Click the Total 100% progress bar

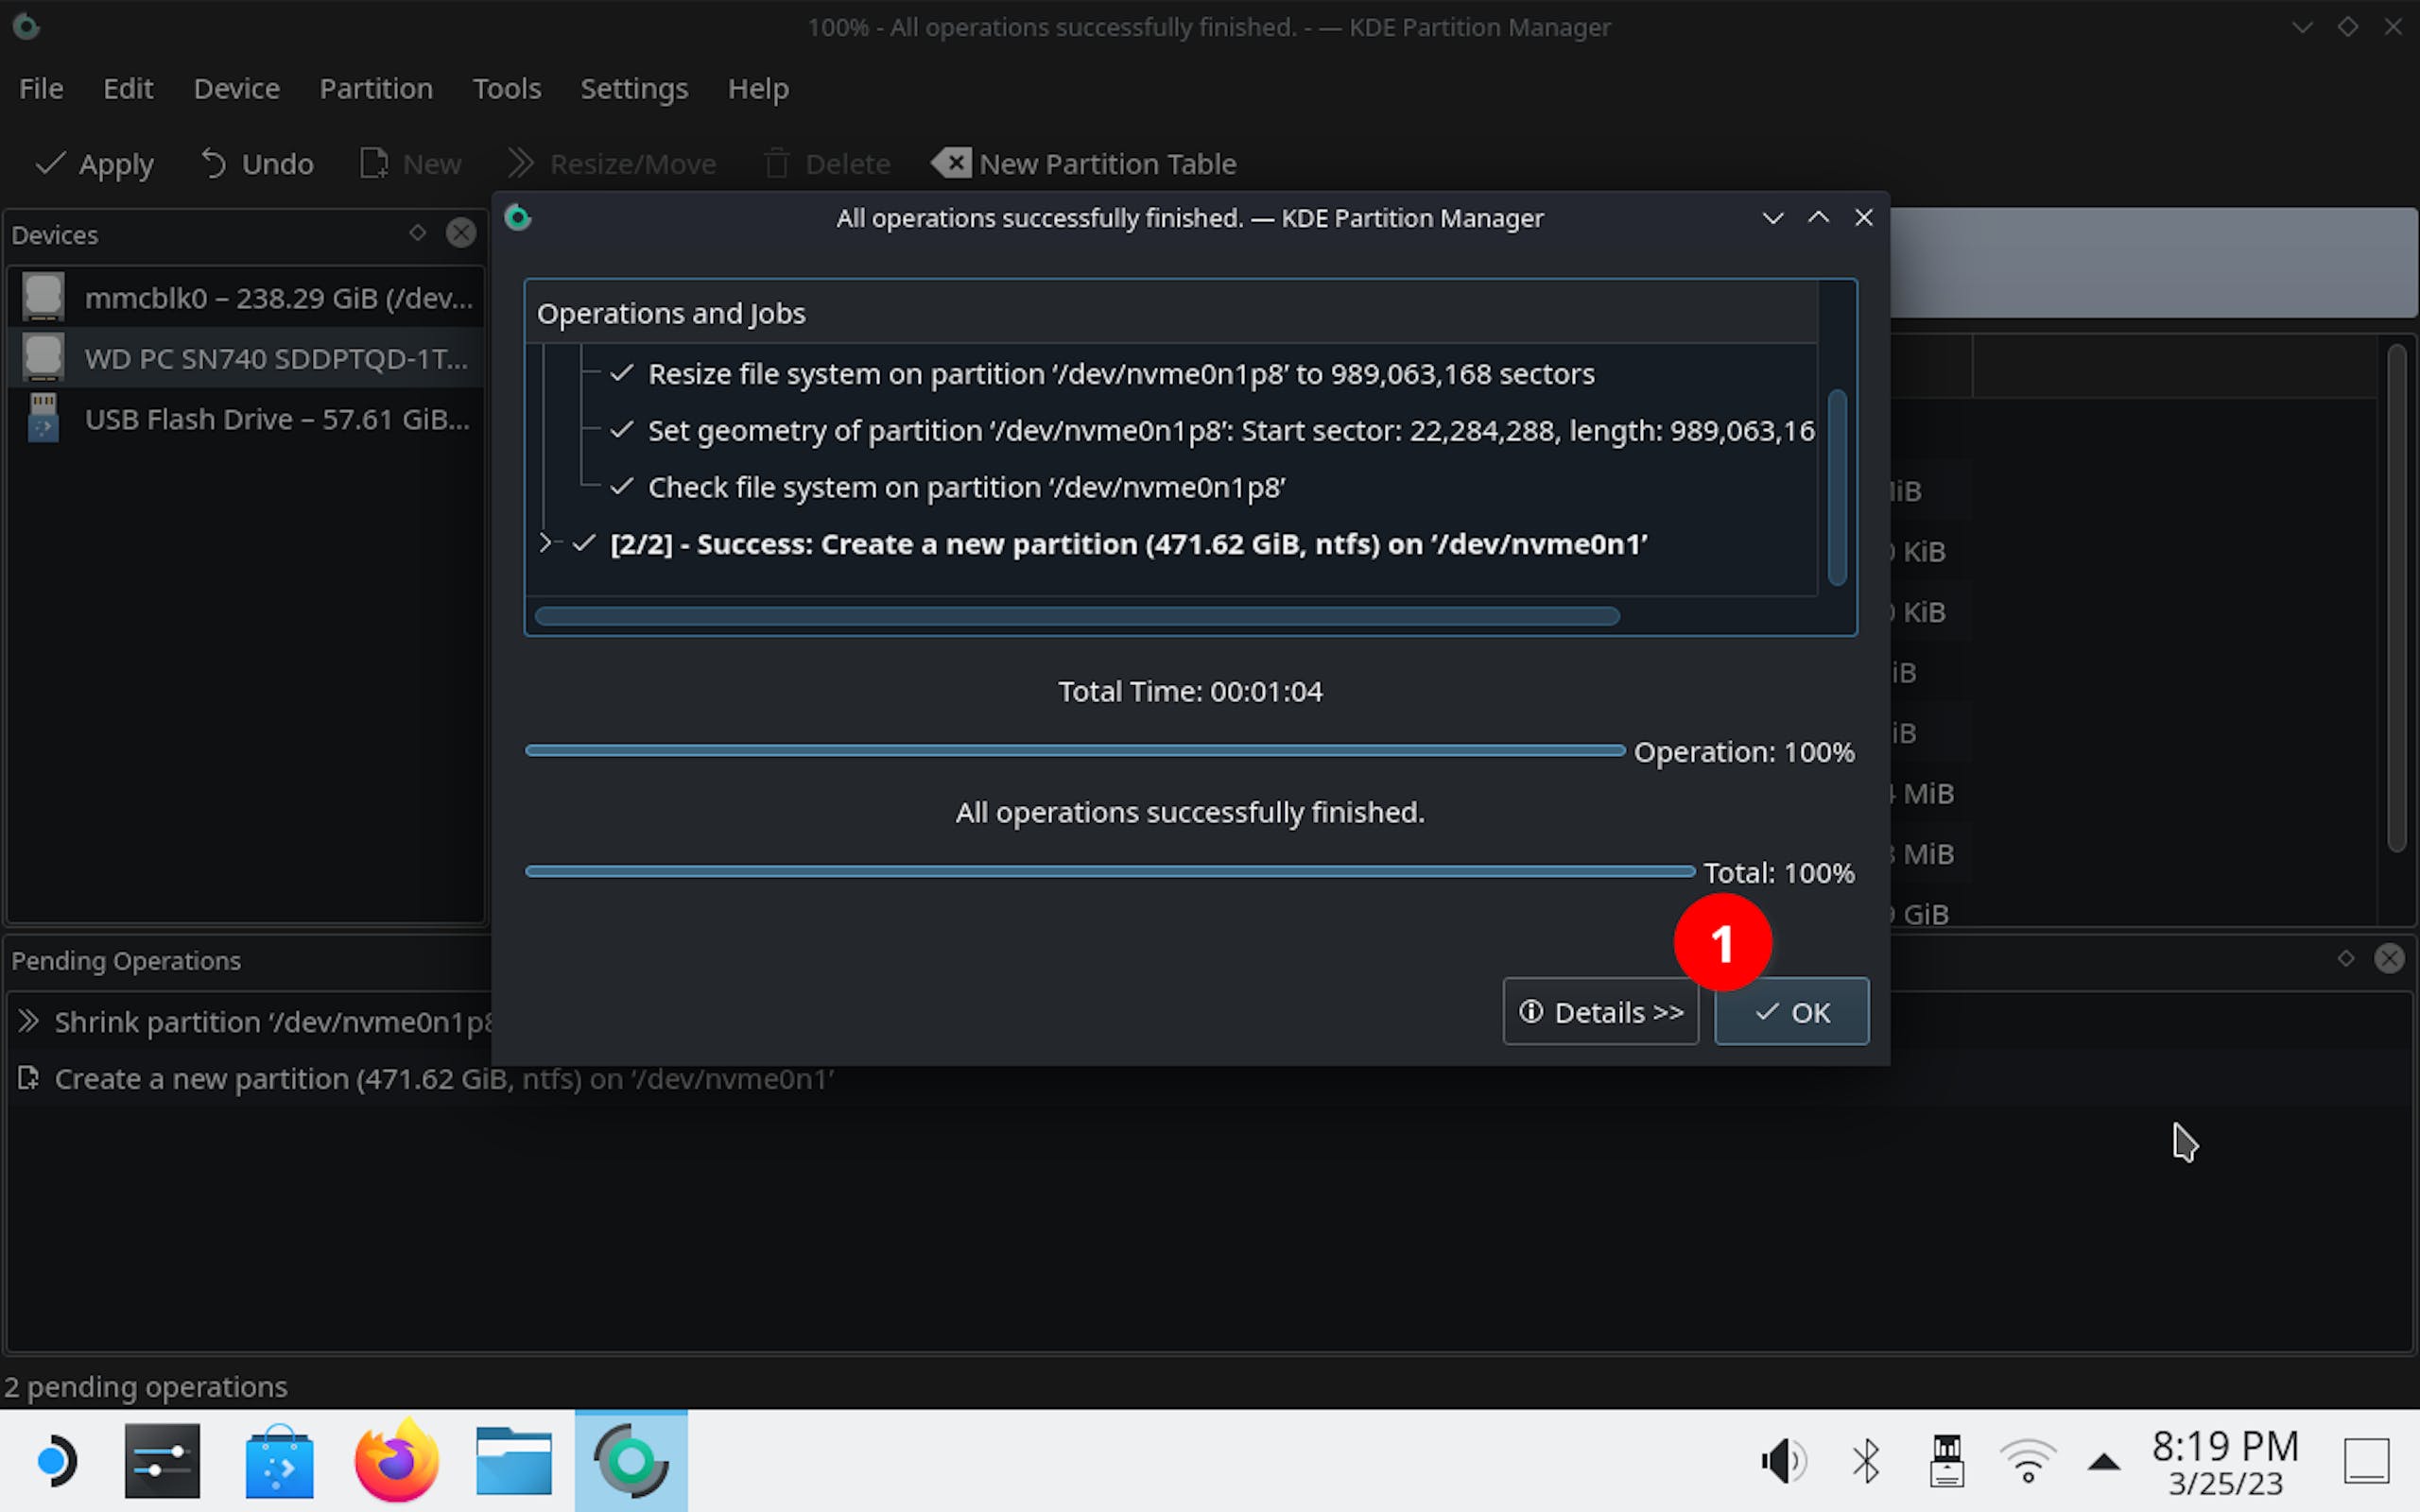tap(1109, 872)
